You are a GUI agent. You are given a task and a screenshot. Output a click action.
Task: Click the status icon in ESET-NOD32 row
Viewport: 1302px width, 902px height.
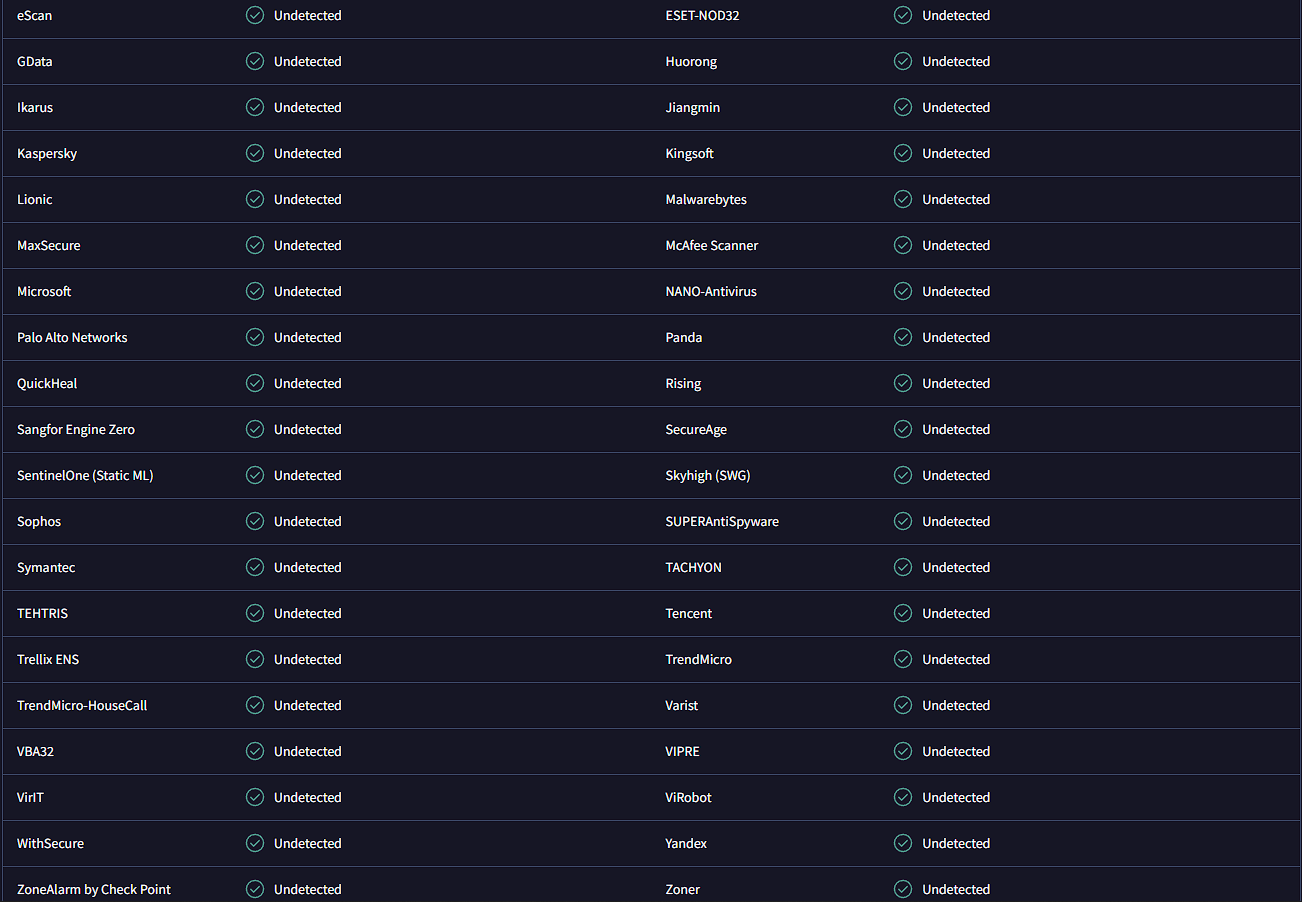pyautogui.click(x=903, y=15)
